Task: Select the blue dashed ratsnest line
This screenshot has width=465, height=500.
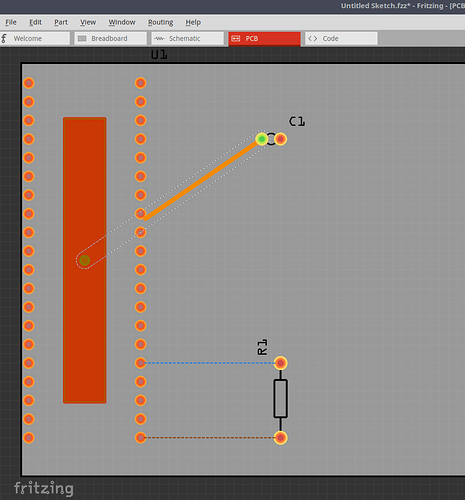Action: [x=210, y=363]
